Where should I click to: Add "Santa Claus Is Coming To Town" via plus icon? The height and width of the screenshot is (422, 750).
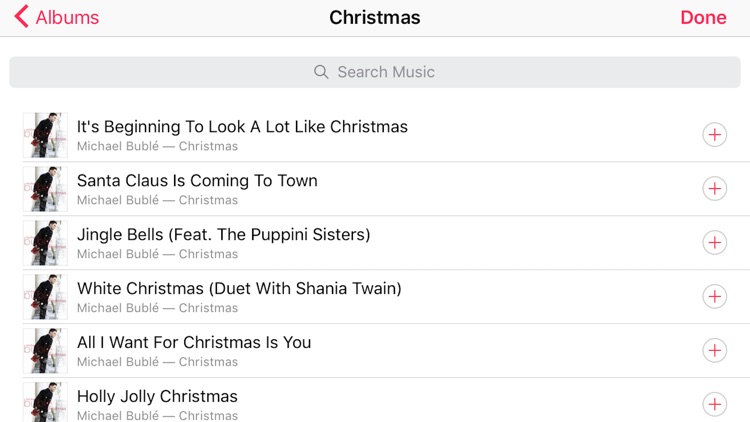pos(715,189)
